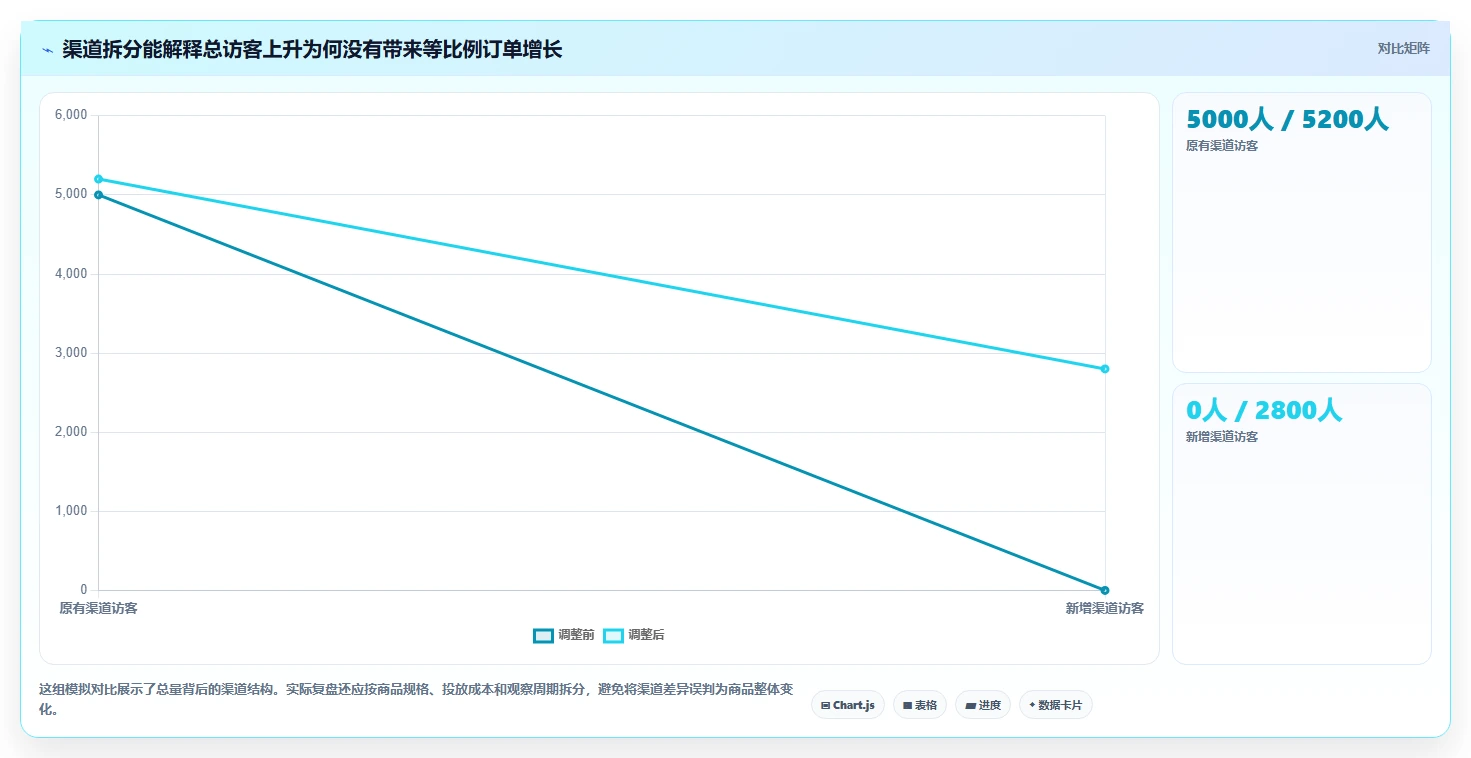
Task: Click the 对比矩阵 label in header
Action: click(x=1404, y=48)
